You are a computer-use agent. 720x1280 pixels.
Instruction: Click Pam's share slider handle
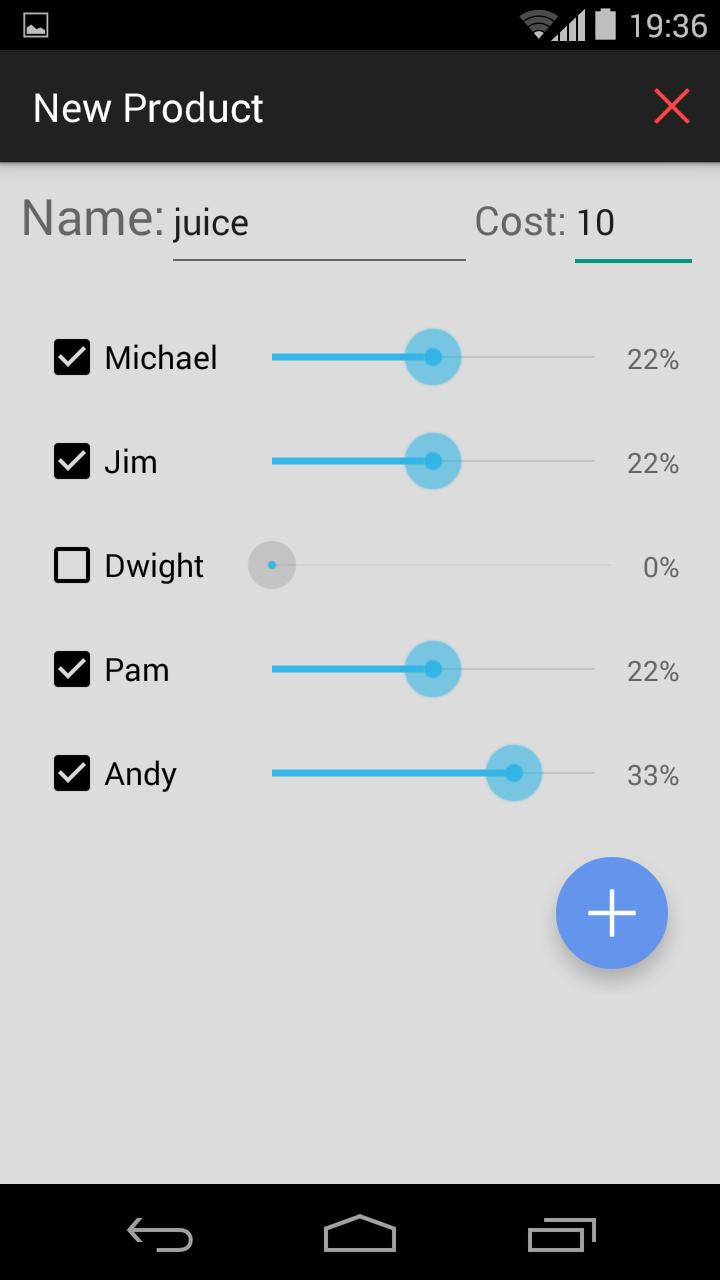(x=433, y=669)
